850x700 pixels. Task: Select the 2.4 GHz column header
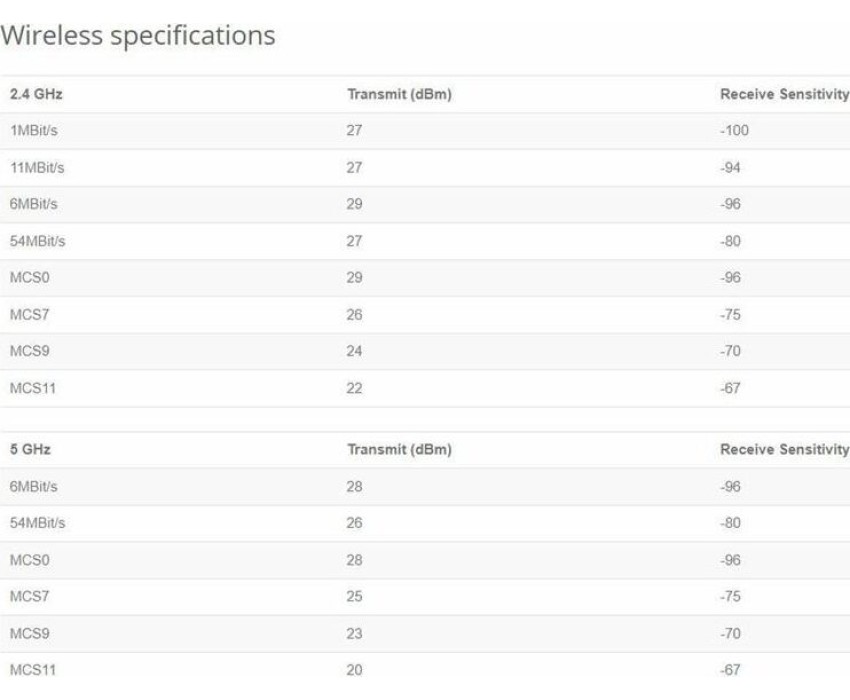pos(36,94)
